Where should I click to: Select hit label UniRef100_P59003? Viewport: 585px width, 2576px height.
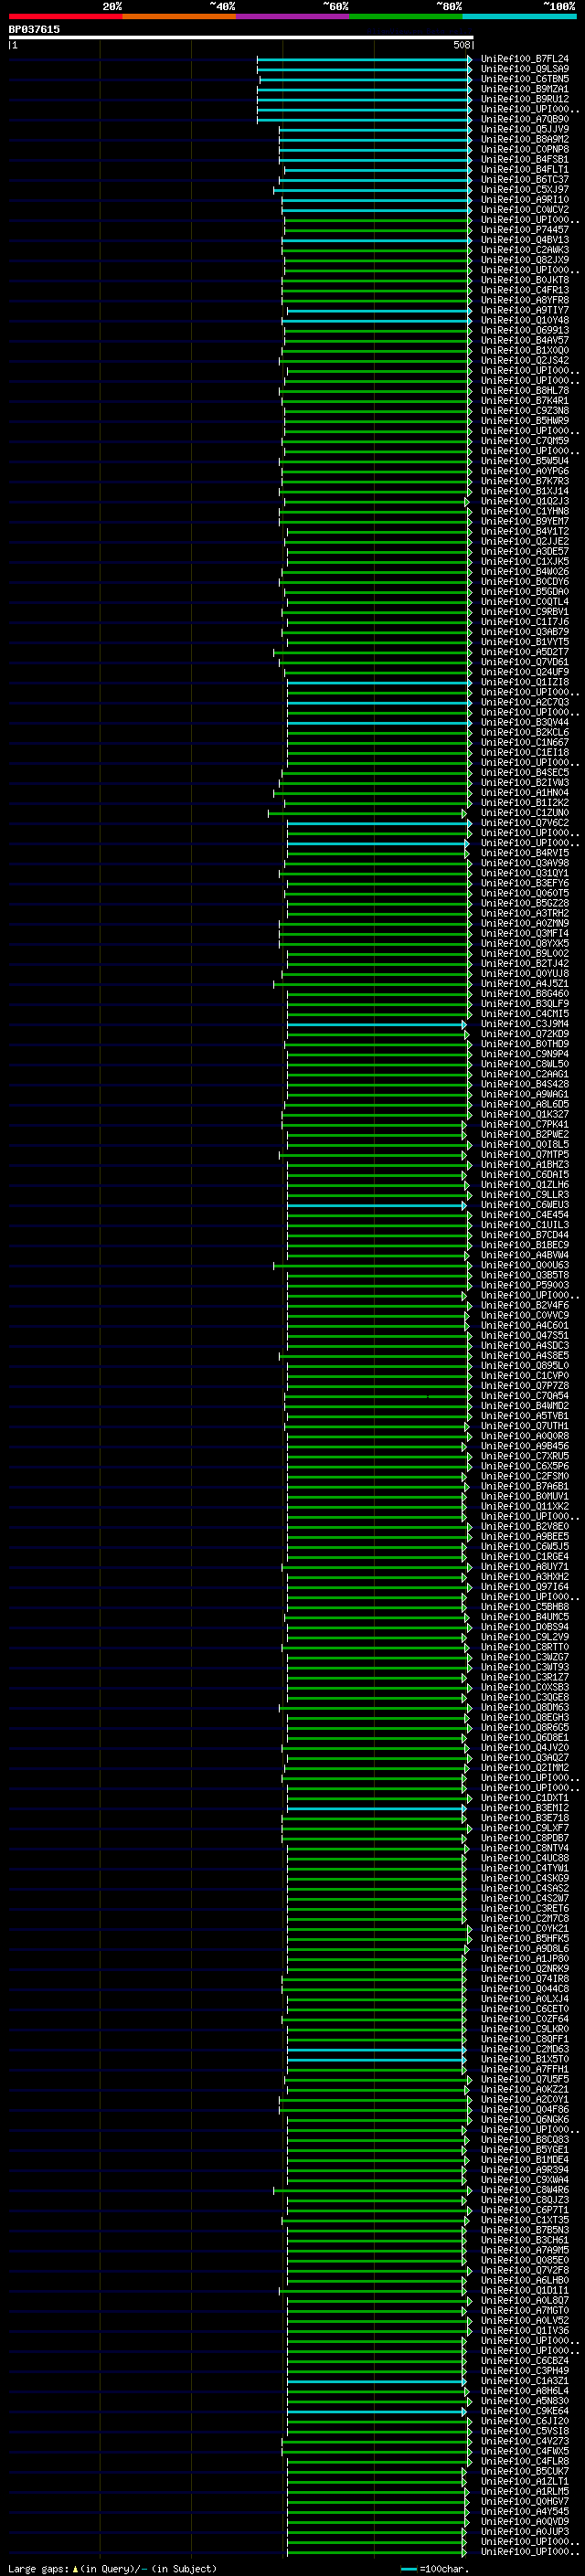click(x=525, y=1286)
